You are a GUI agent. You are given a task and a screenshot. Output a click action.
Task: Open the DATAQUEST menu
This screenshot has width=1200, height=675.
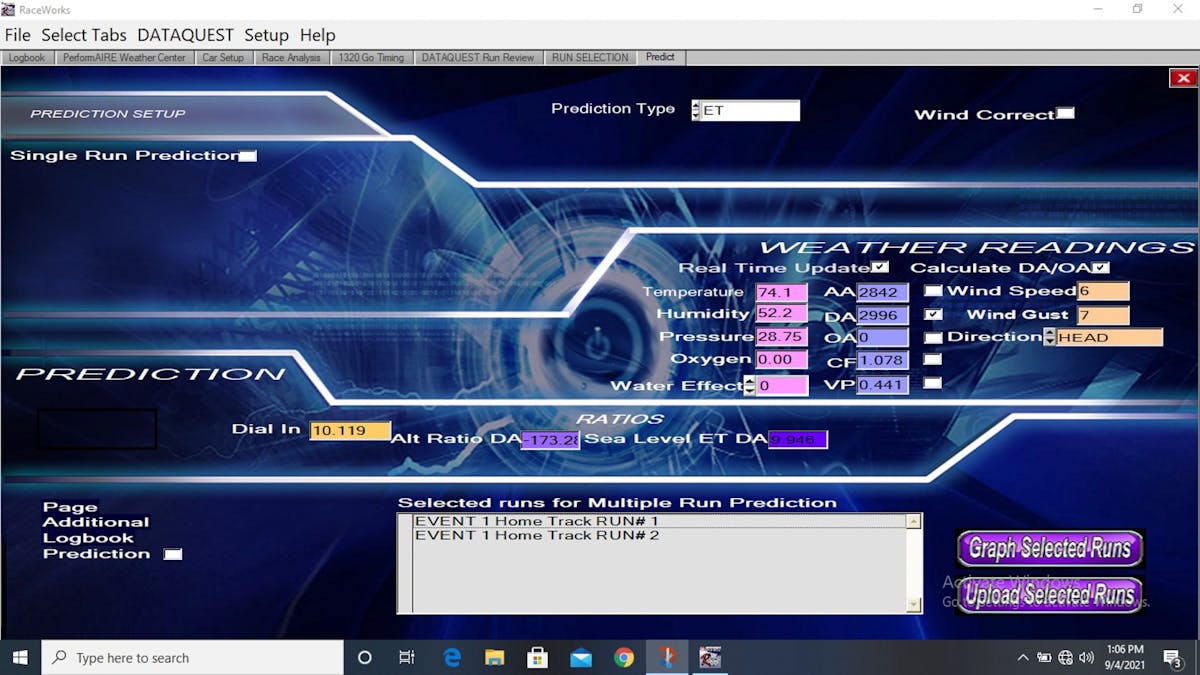pos(185,35)
